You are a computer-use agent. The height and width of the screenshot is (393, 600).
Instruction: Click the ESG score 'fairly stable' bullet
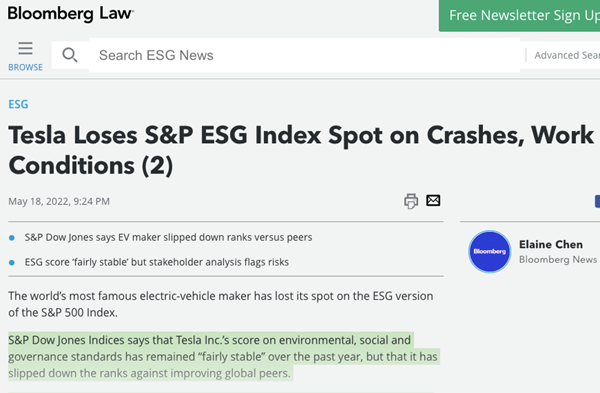pos(157,262)
